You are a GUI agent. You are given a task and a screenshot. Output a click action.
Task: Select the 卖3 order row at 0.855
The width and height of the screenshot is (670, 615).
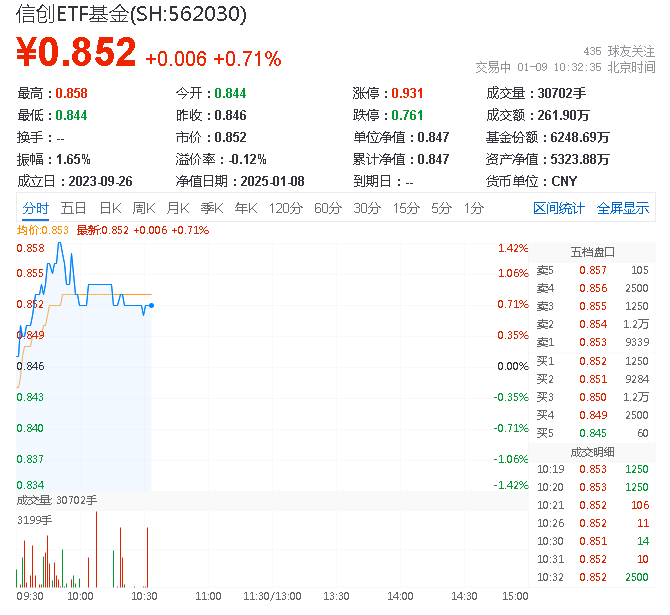(592, 306)
